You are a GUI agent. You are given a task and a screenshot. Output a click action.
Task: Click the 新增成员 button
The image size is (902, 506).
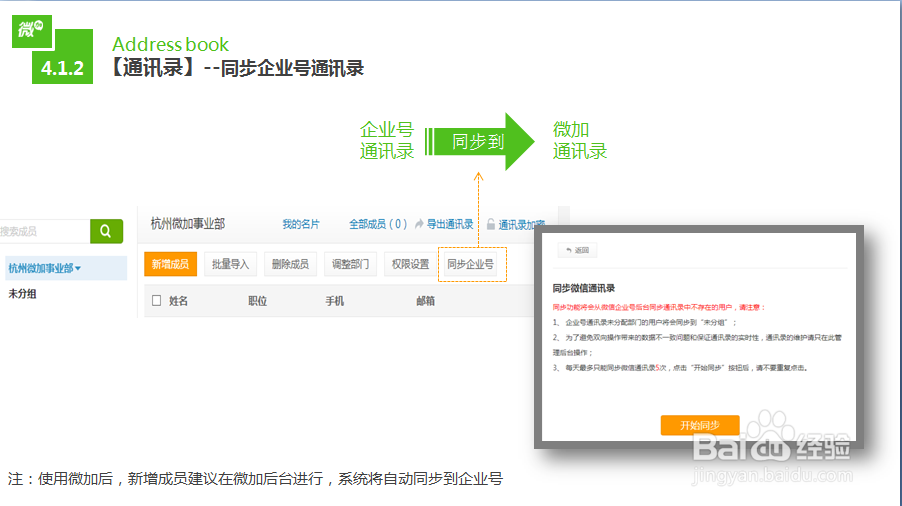170,264
